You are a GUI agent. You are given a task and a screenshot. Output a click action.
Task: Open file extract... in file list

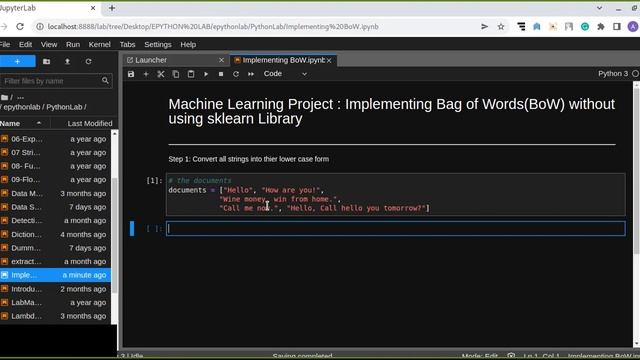tap(56, 261)
